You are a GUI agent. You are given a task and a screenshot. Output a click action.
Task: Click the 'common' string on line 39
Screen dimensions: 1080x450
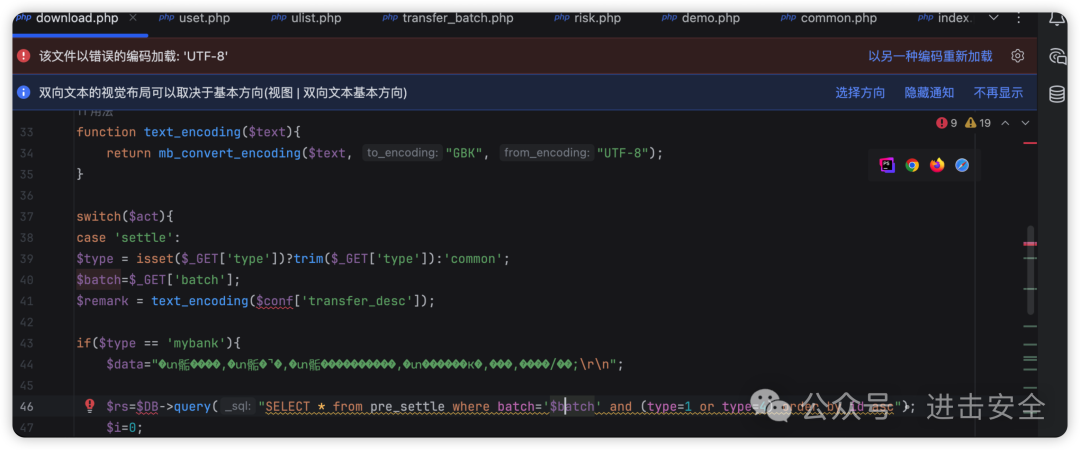[x=474, y=259]
